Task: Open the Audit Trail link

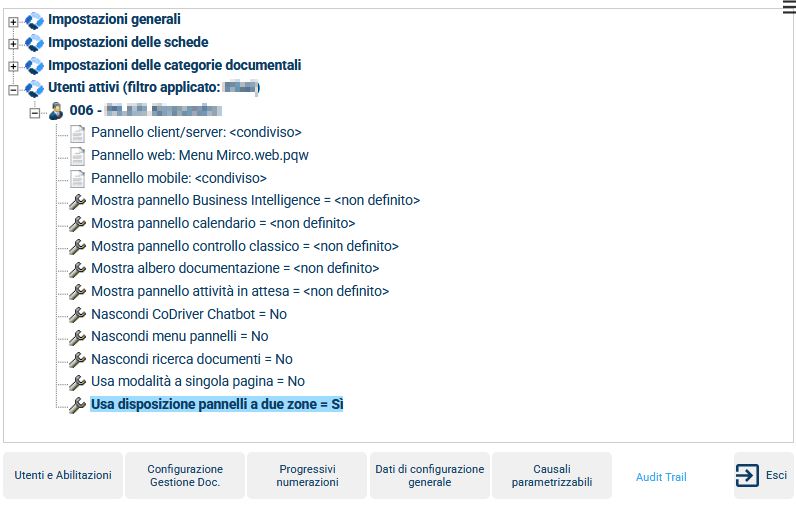Action: [x=661, y=477]
